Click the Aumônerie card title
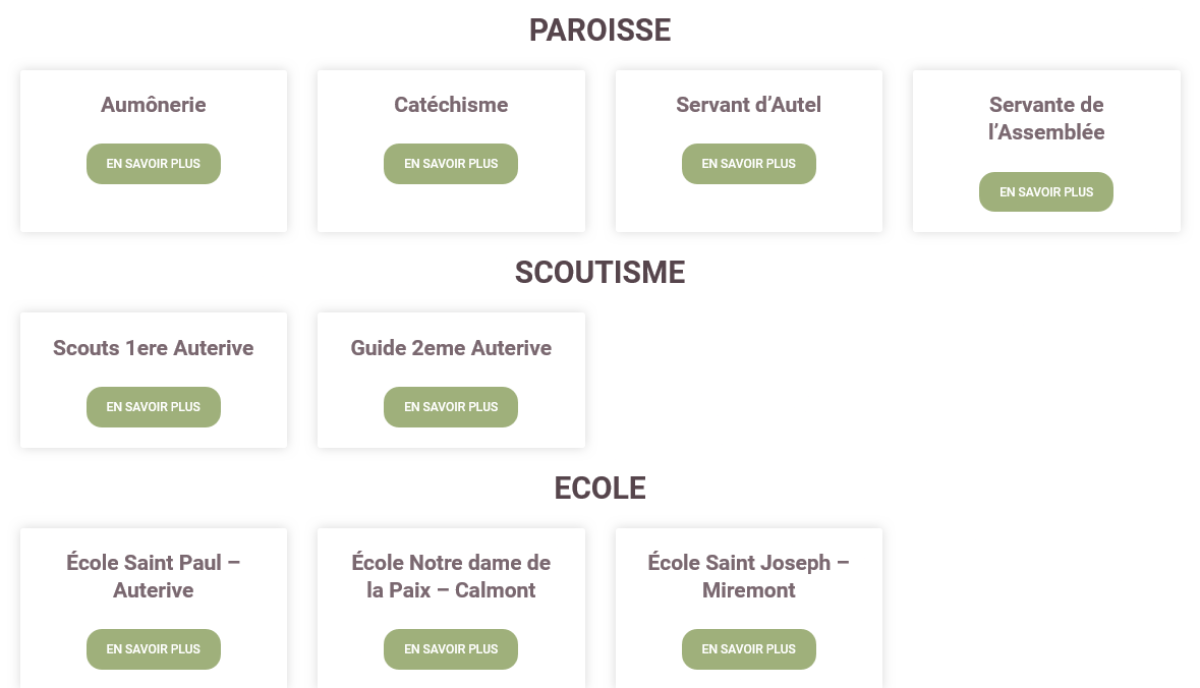1200x688 pixels. point(153,105)
